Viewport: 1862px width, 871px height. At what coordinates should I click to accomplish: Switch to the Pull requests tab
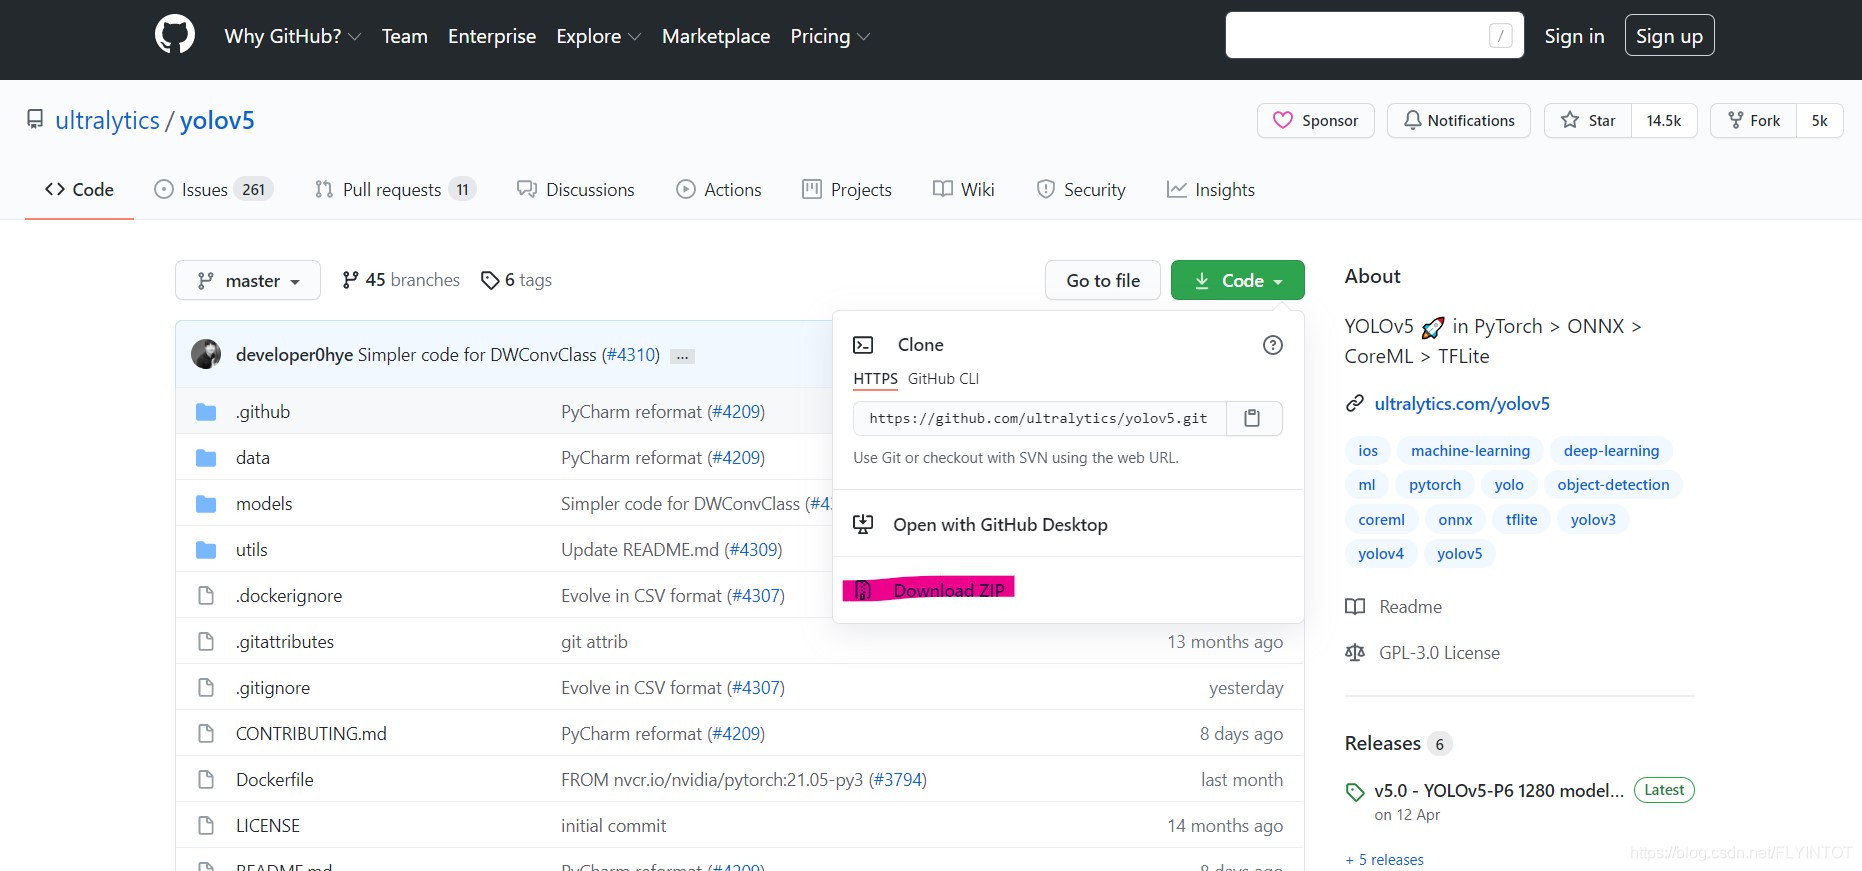[395, 189]
